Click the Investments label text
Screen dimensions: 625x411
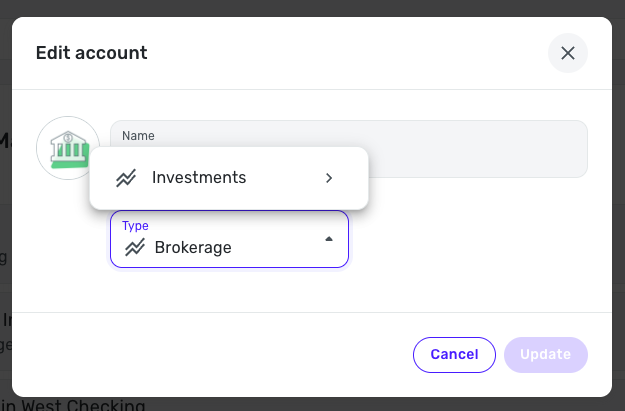(199, 178)
